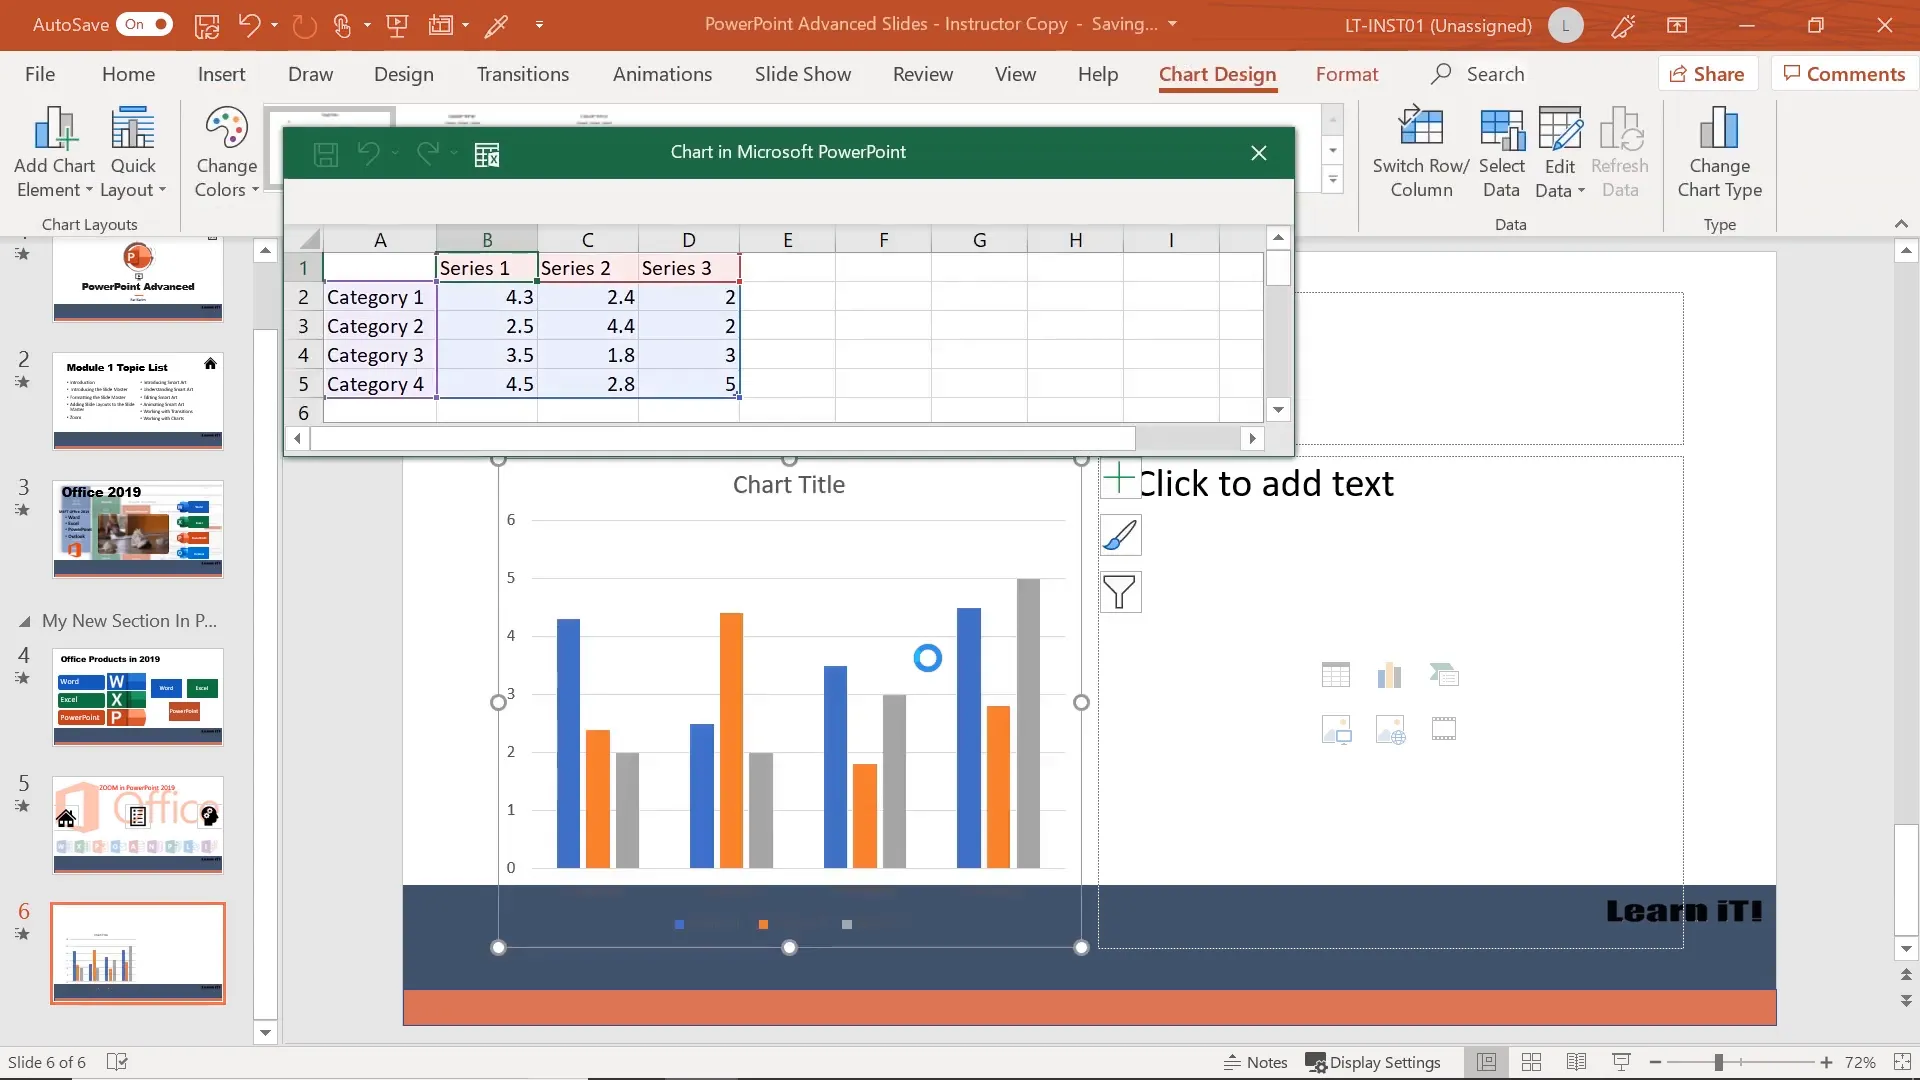Click Online Pictures icon in placeholder
Image resolution: width=1920 pixels, height=1080 pixels.
pyautogui.click(x=1389, y=729)
